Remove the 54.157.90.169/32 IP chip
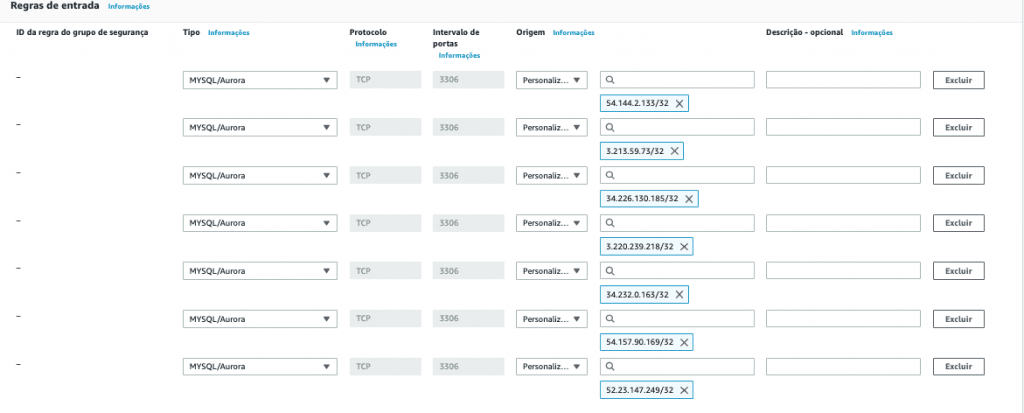The image size is (1024, 413). pyautogui.click(x=684, y=342)
